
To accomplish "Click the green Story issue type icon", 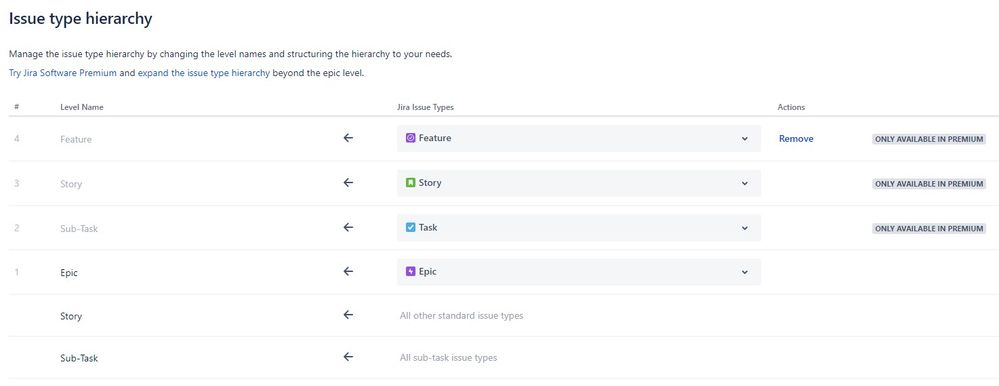I will pyautogui.click(x=410, y=183).
